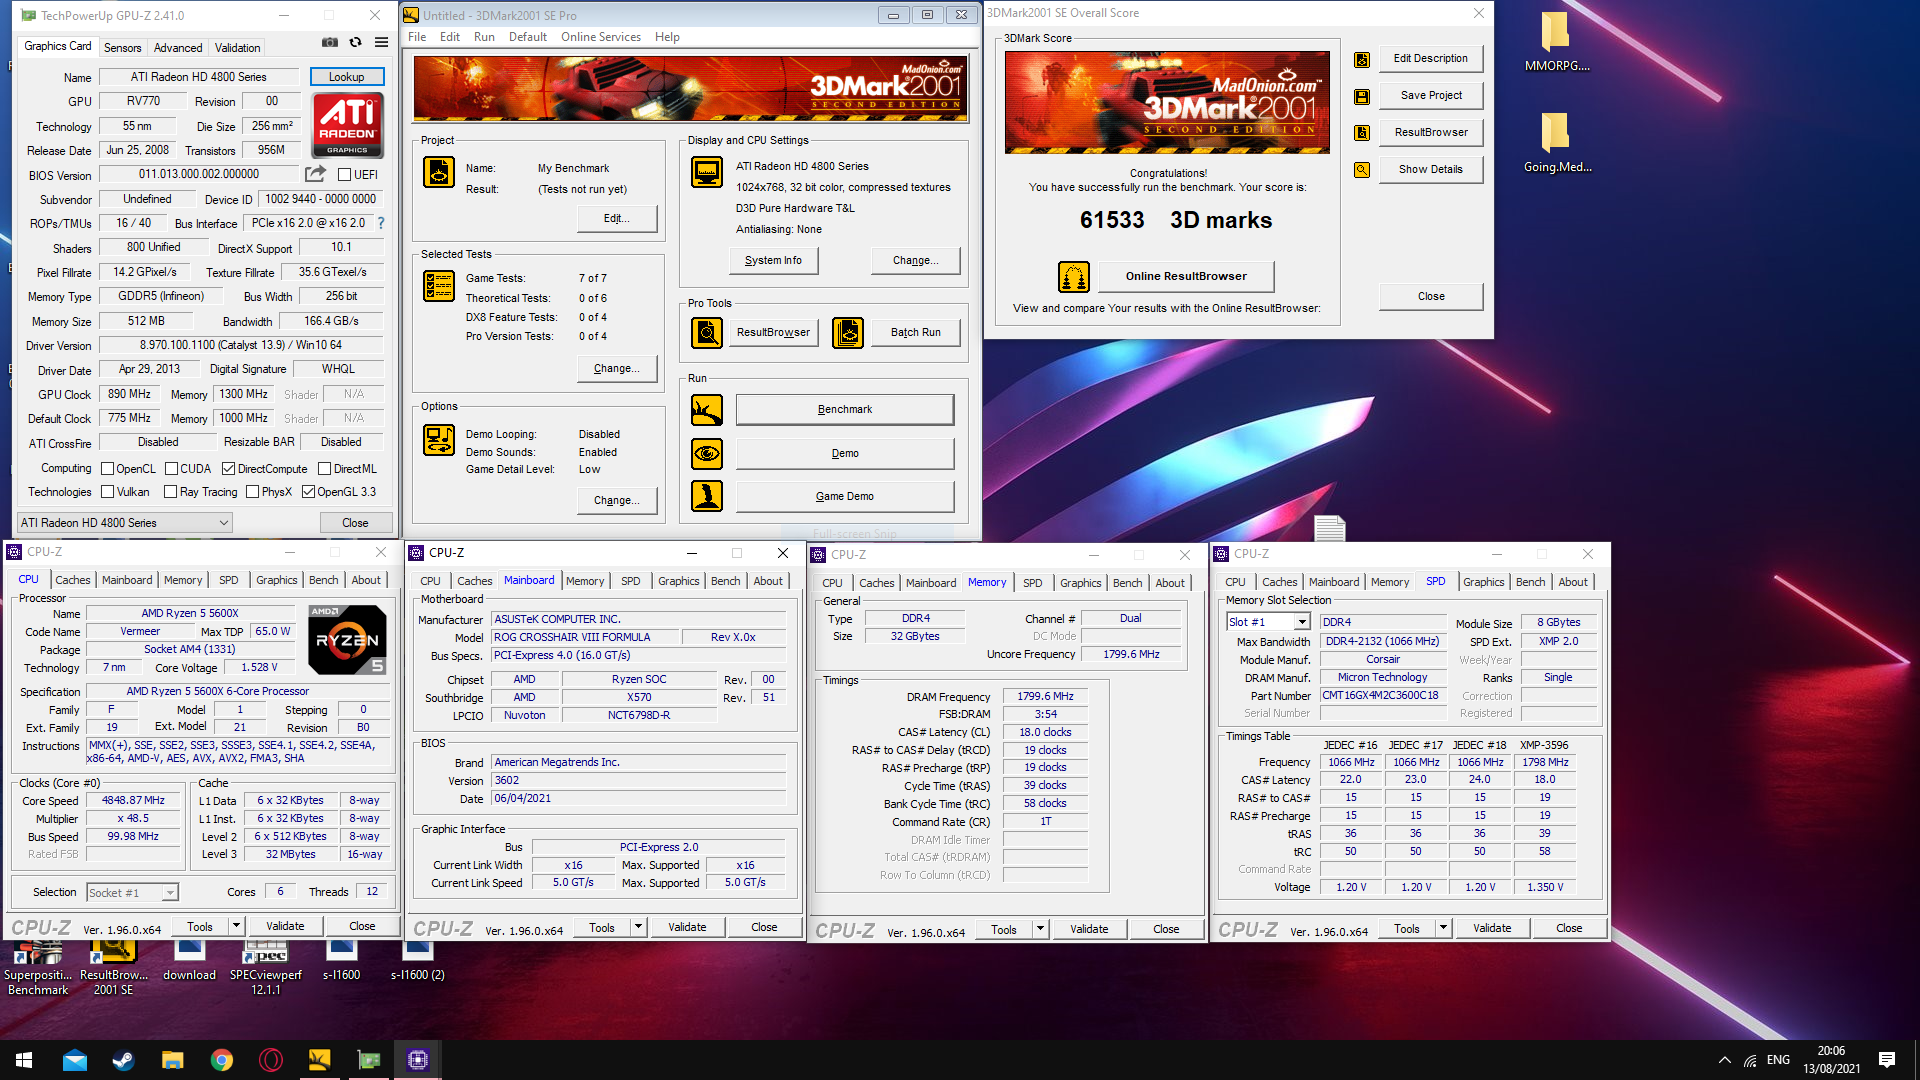Click the Display and CPU Settings monitor icon
The height and width of the screenshot is (1080, 1920).
coord(707,172)
